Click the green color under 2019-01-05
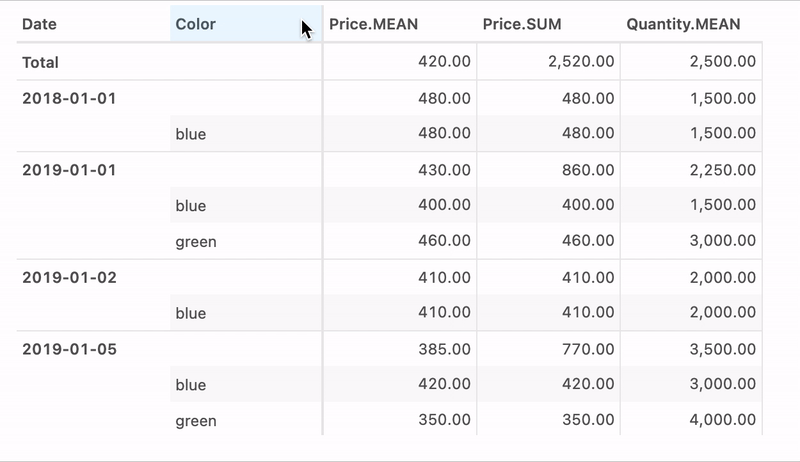Image resolution: width=800 pixels, height=462 pixels. pyautogui.click(x=196, y=421)
